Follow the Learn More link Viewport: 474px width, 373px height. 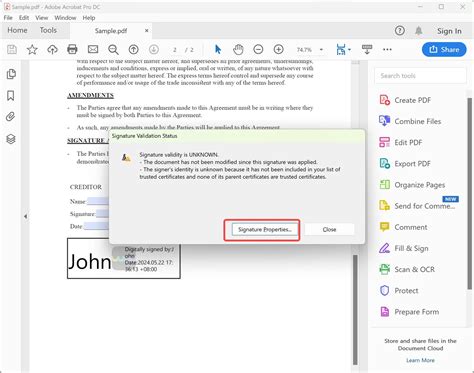tap(420, 360)
